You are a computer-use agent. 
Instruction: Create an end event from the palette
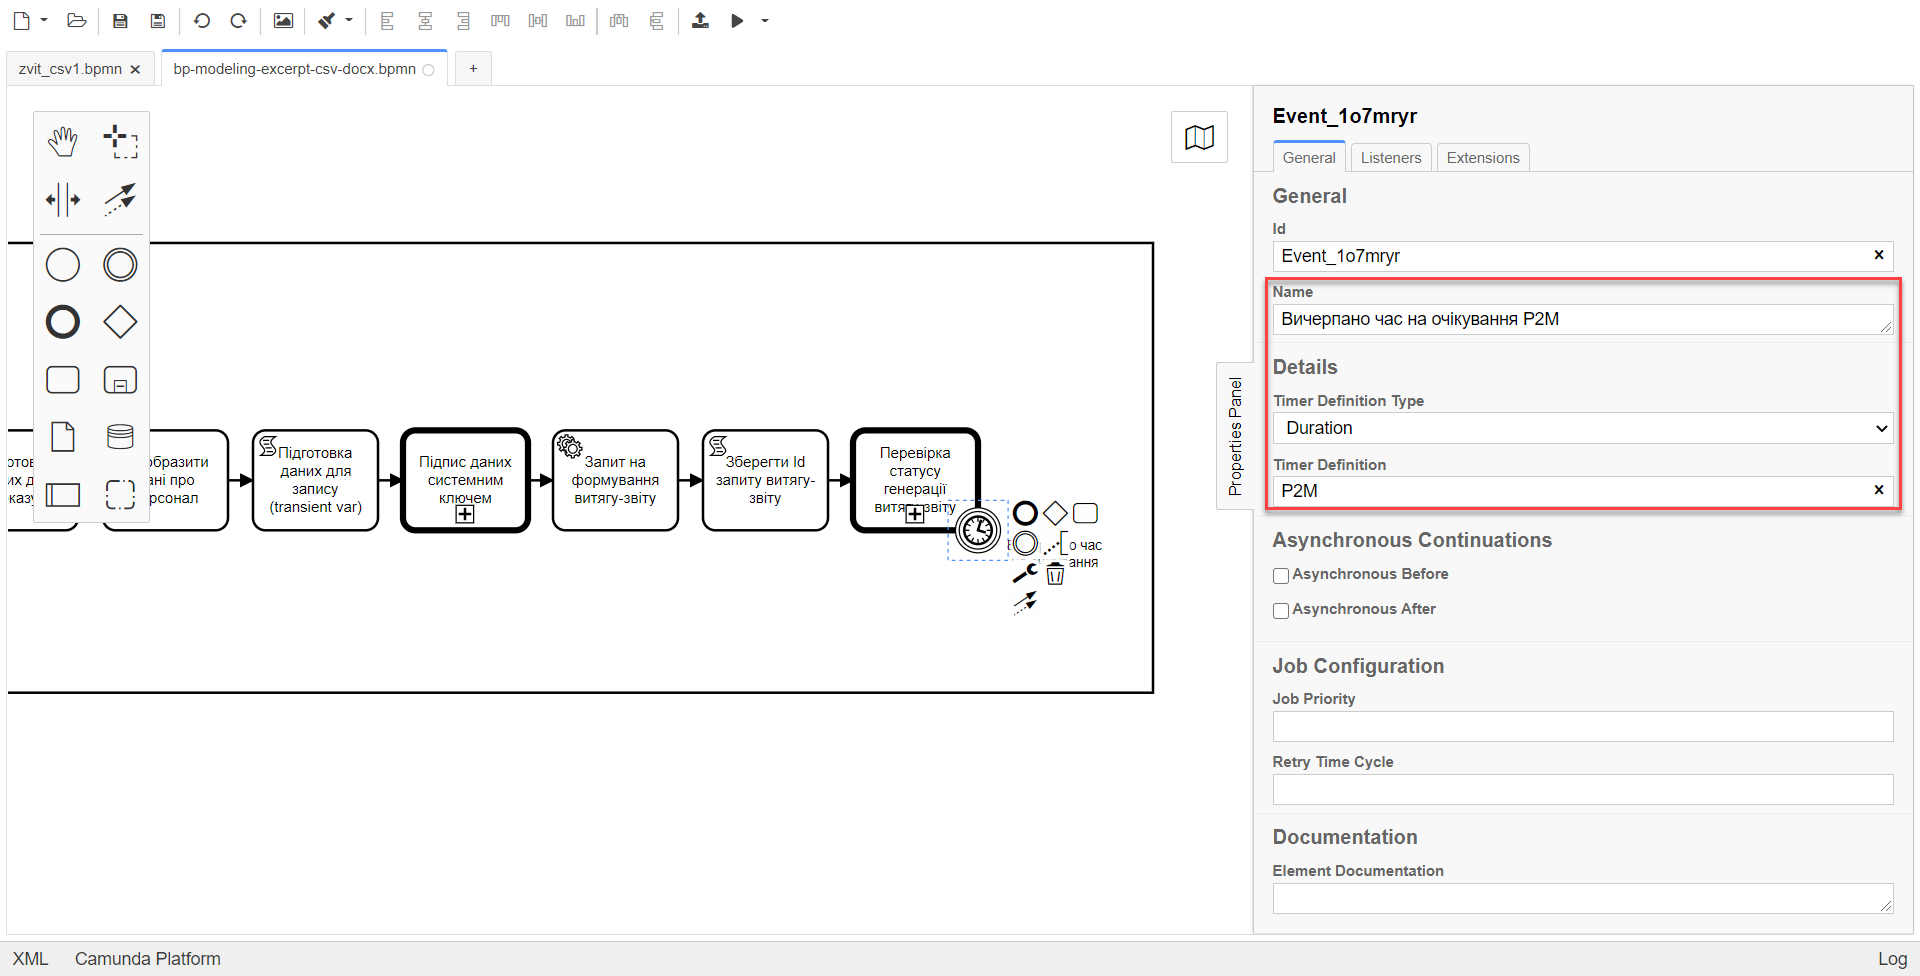tap(63, 322)
